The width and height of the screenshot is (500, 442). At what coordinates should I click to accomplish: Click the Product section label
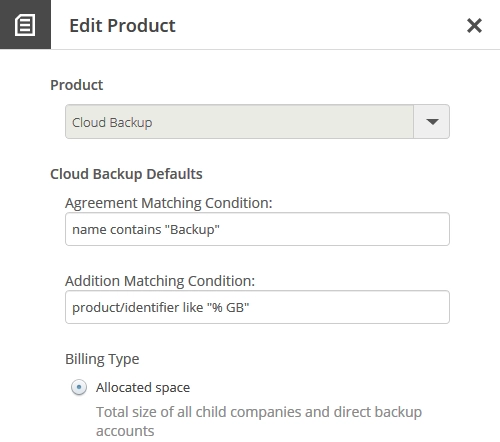tap(77, 85)
